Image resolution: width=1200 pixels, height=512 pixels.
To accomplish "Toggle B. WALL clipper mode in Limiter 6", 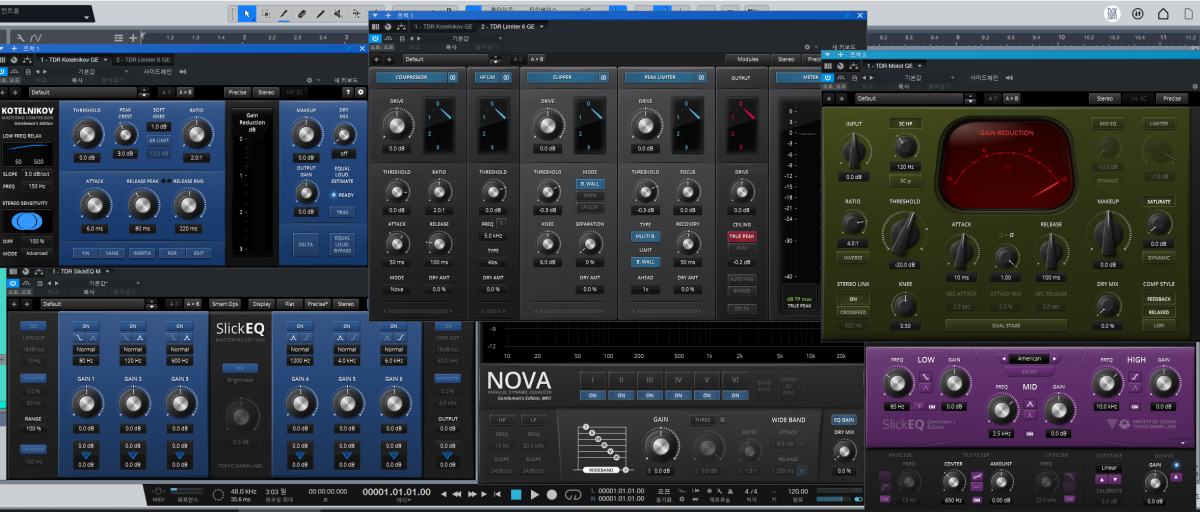I will click(589, 185).
